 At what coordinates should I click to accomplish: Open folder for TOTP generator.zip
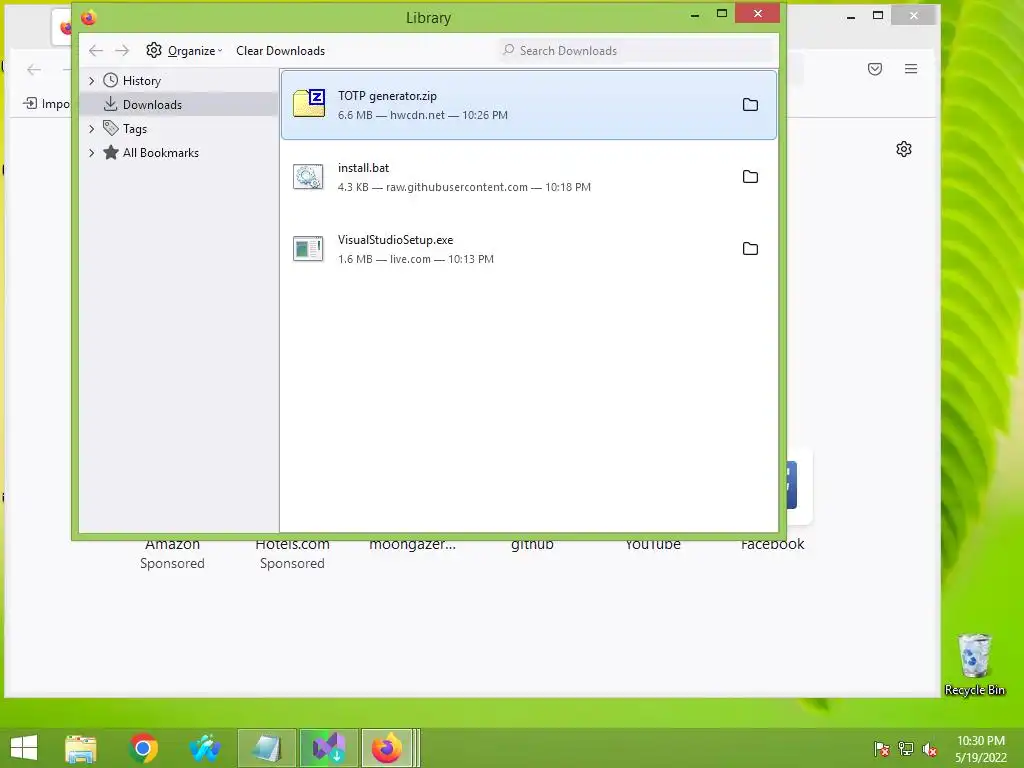point(750,104)
